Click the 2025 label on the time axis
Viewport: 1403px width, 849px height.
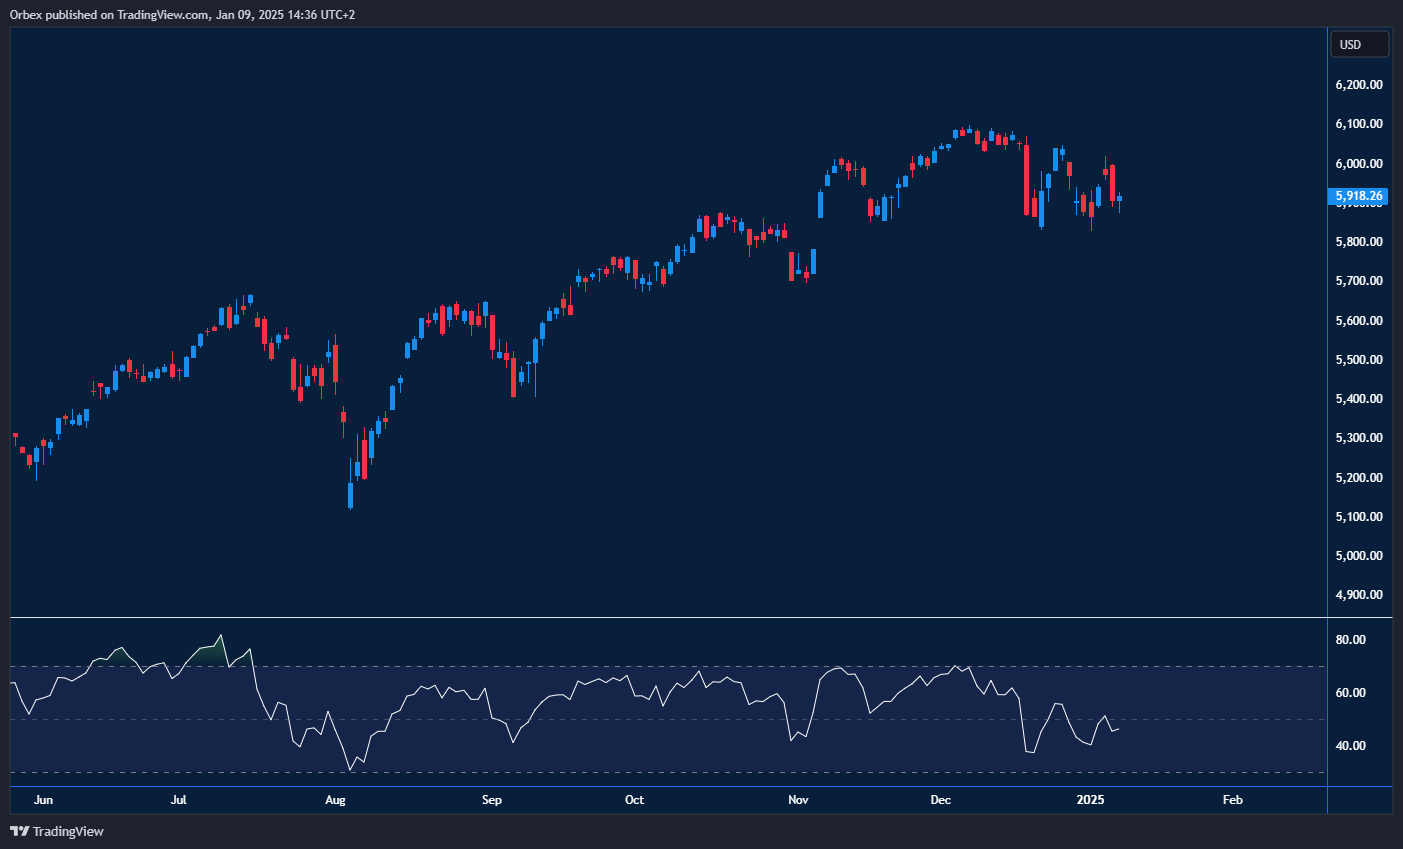coord(1089,800)
